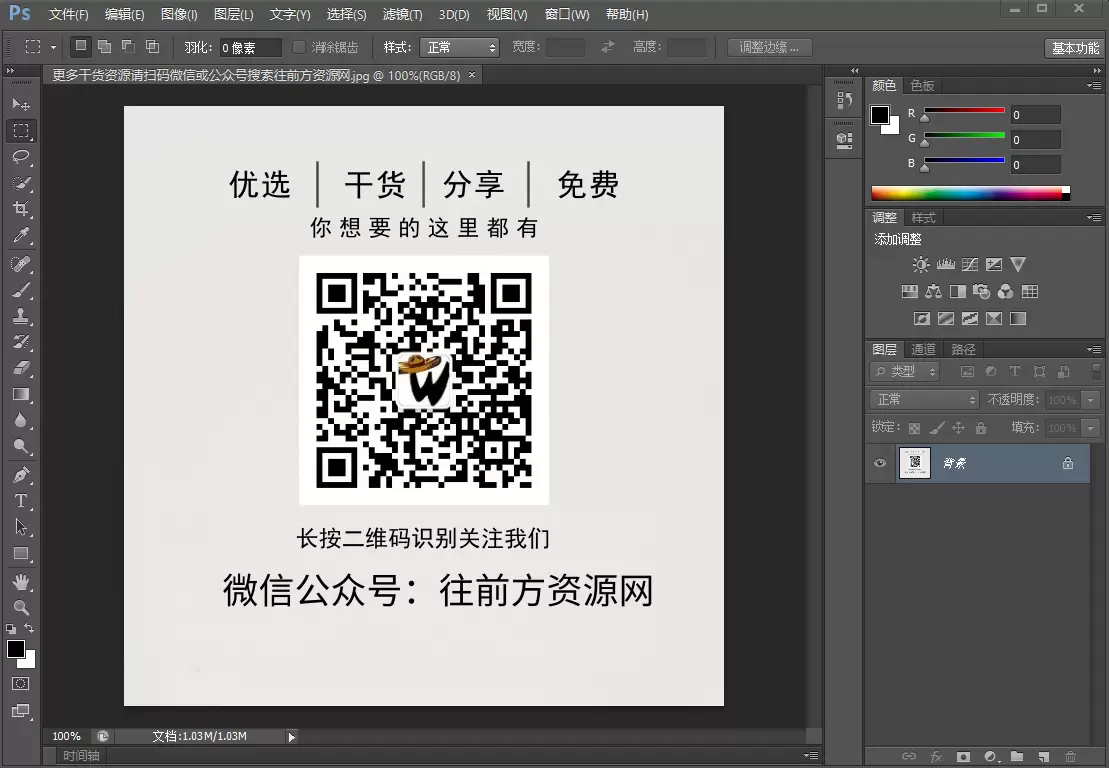Open tool preset picker arrow
Screen dimensions: 1109x768
tap(53, 47)
